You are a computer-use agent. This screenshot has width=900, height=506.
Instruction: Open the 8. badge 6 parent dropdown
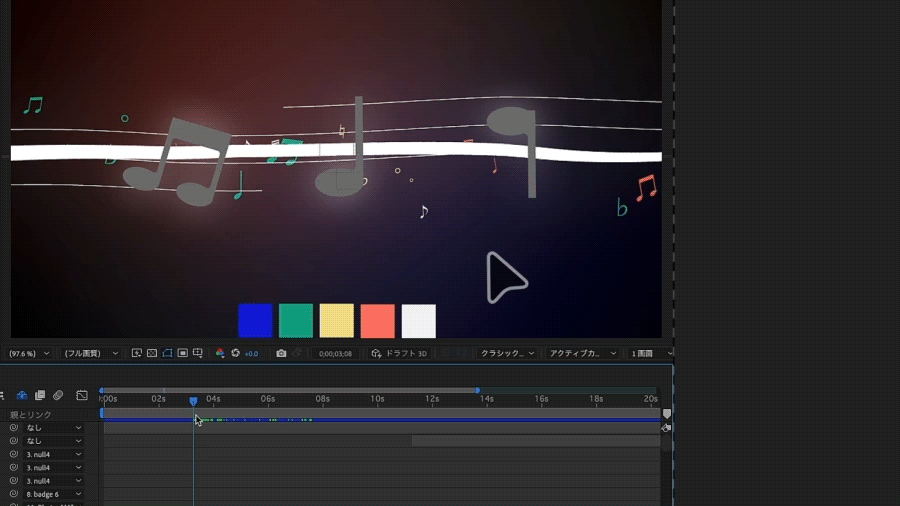click(x=53, y=494)
